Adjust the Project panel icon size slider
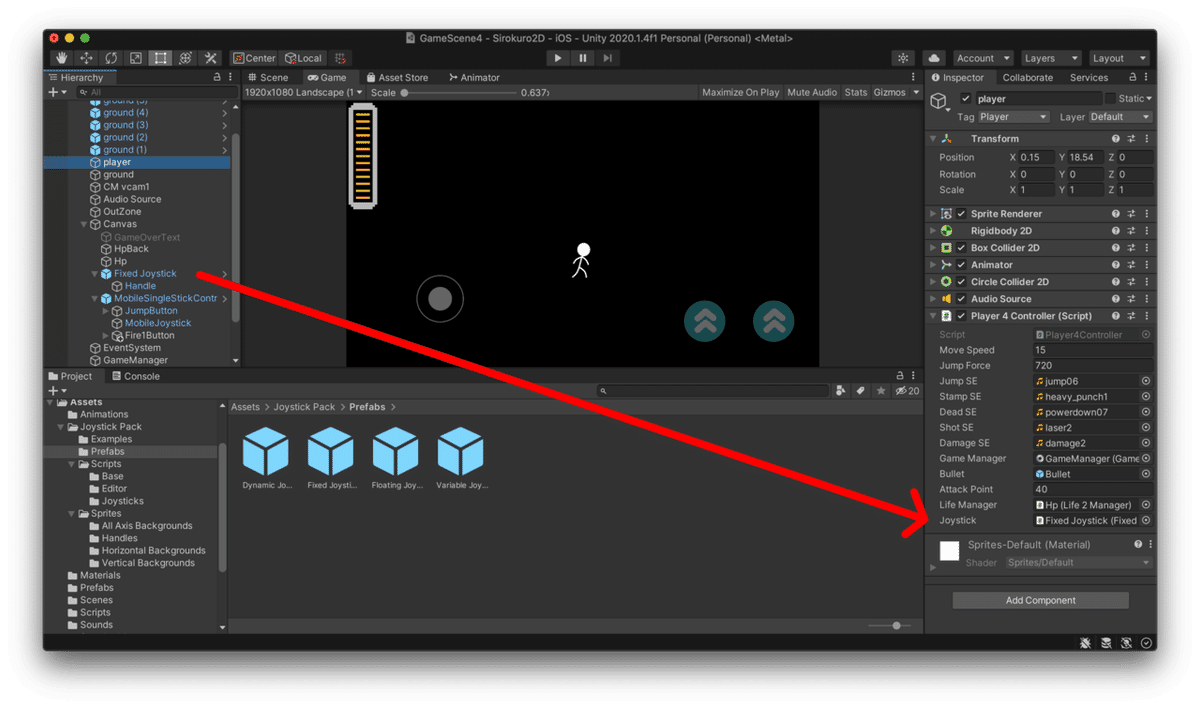This screenshot has width=1200, height=708. pyautogui.click(x=890, y=626)
